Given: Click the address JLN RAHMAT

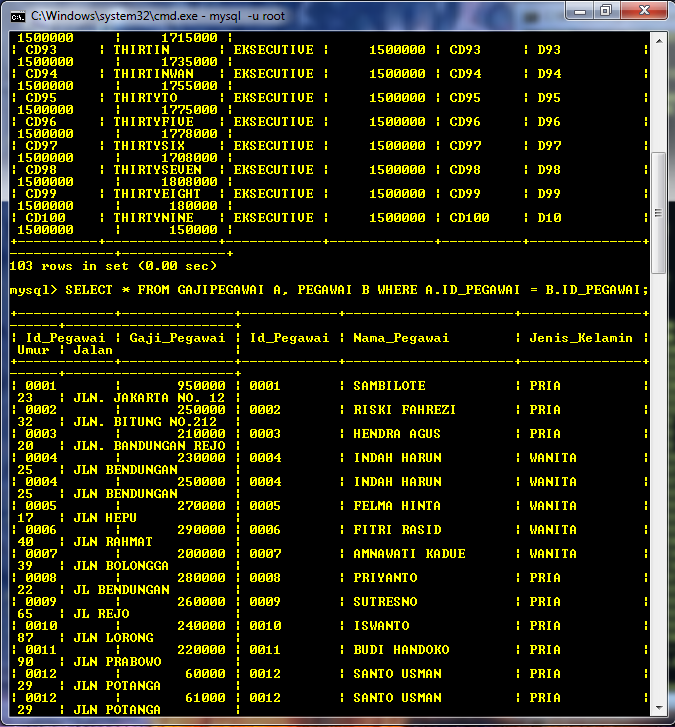Looking at the screenshot, I should [x=113, y=542].
